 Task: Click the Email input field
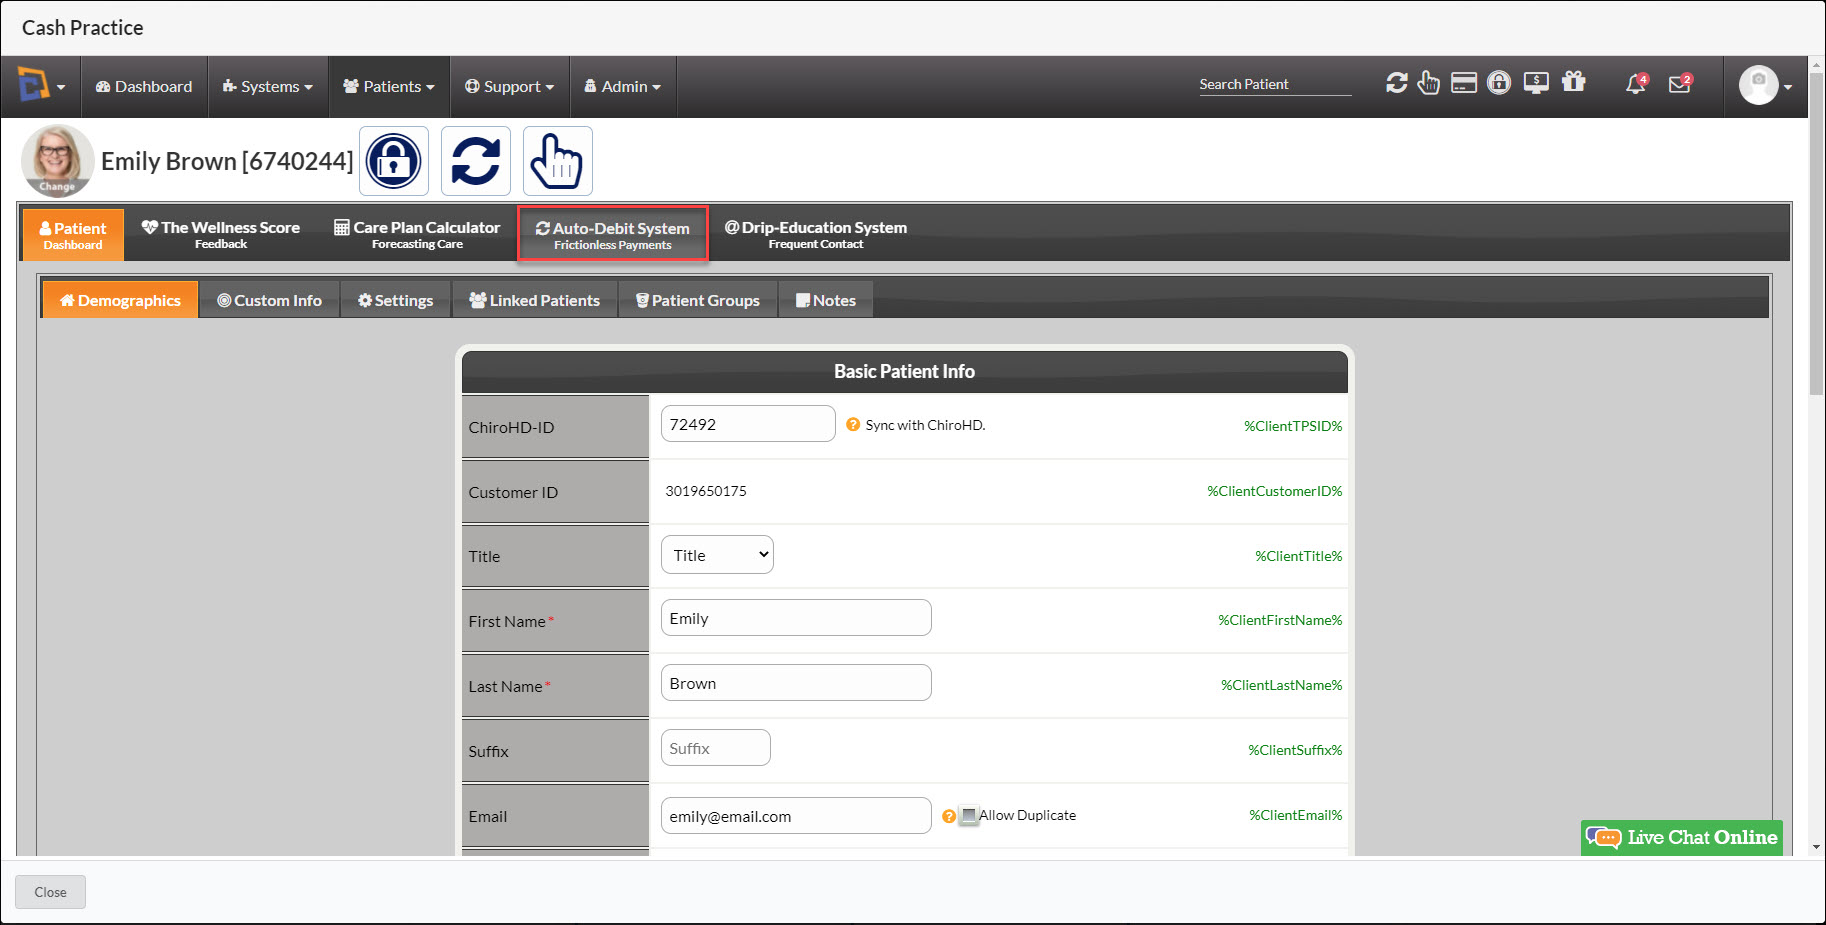(x=796, y=816)
